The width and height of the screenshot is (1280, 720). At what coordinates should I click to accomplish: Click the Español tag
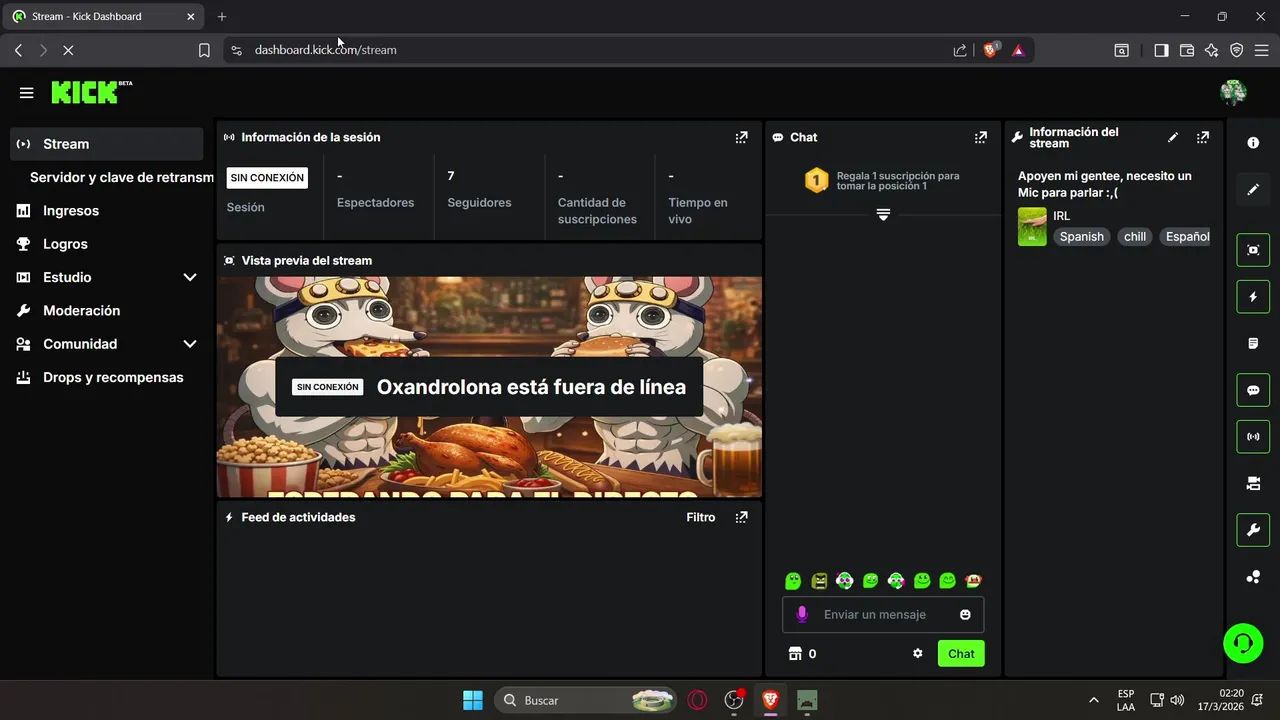[x=1185, y=237]
